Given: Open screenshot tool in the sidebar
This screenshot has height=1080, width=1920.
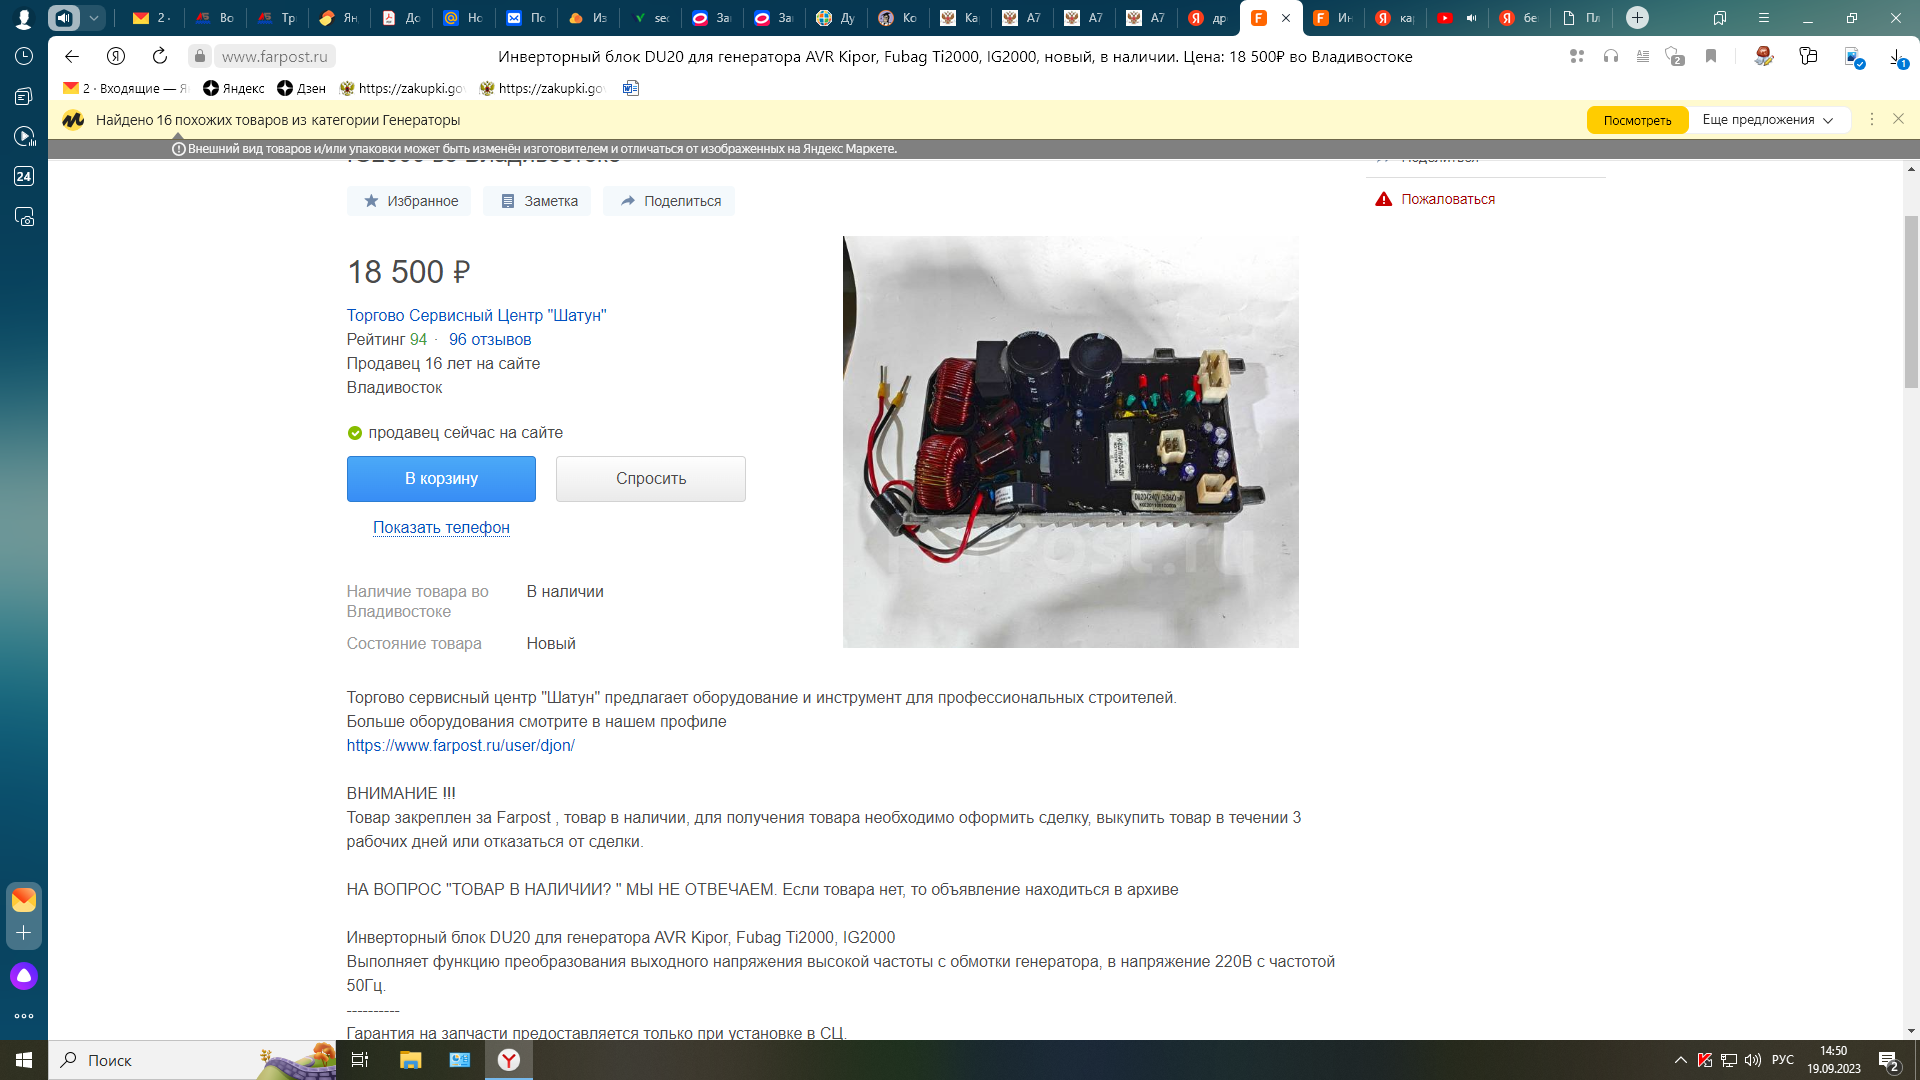Looking at the screenshot, I should pos(24,217).
